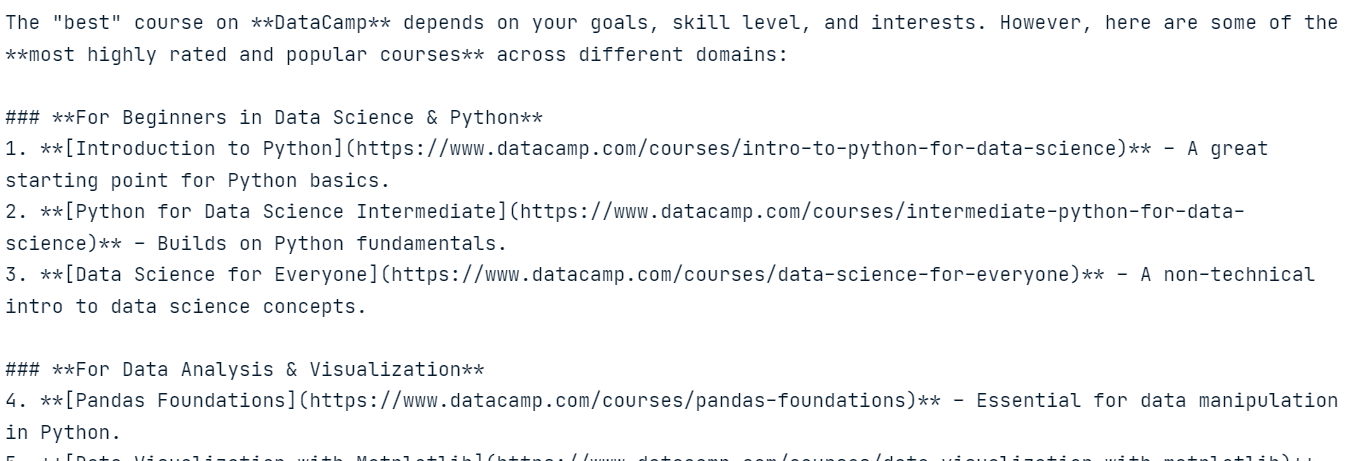
Task: Click the text "Builds on Python fundamentals."
Action: (333, 244)
